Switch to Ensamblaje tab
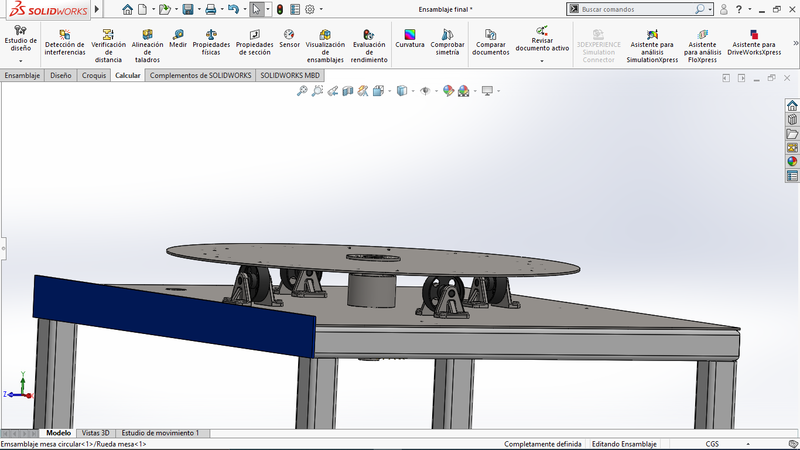Viewport: 800px width, 450px height. (x=22, y=75)
